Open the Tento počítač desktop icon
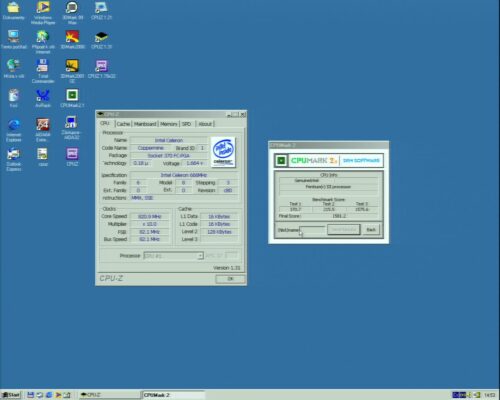 [x=13, y=40]
